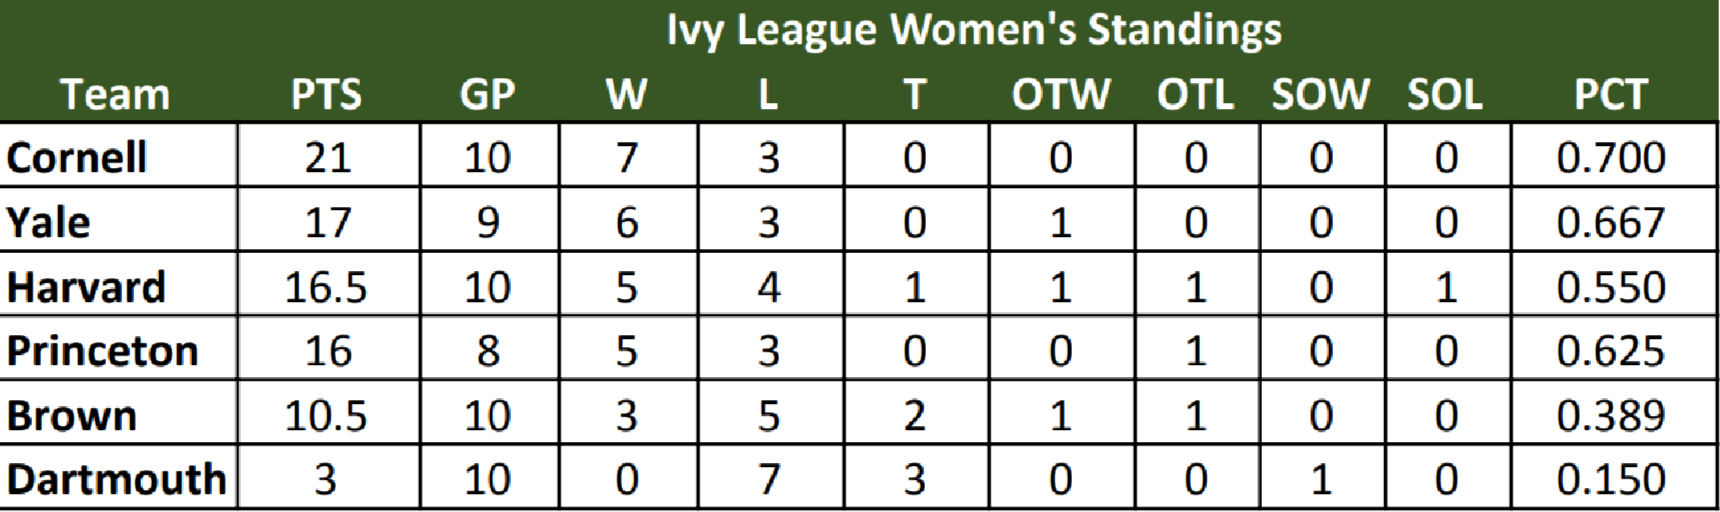
Task: Select the SOW column header
Action: click(x=1320, y=95)
